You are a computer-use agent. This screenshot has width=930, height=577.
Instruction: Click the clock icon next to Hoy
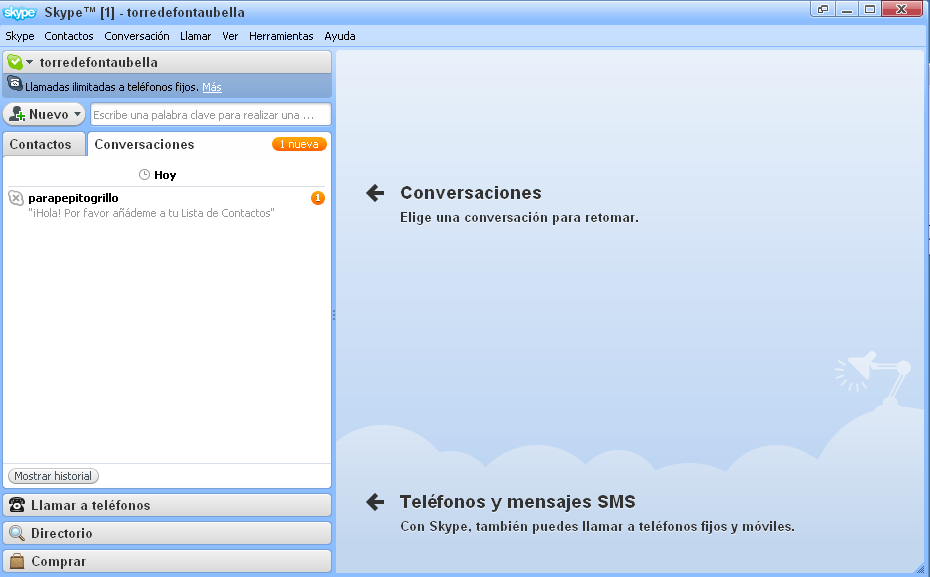click(x=144, y=175)
